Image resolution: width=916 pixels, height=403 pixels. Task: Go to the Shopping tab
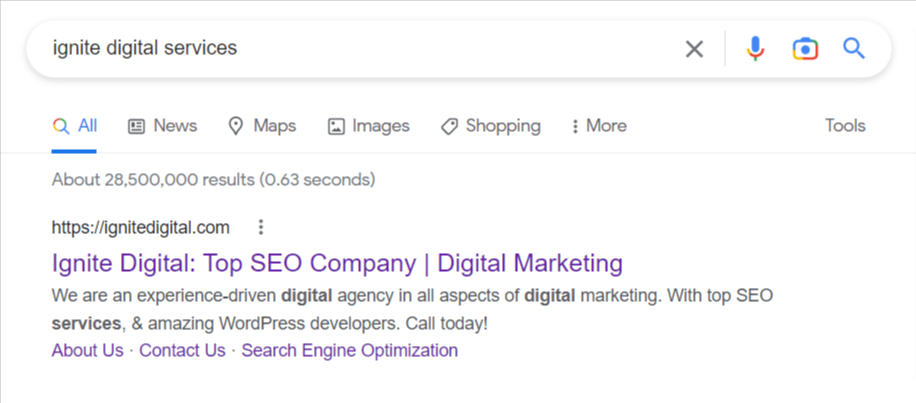tap(491, 126)
